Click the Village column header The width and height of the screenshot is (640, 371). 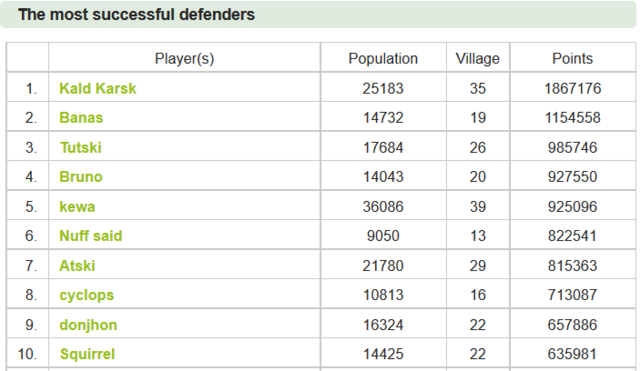pos(478,58)
